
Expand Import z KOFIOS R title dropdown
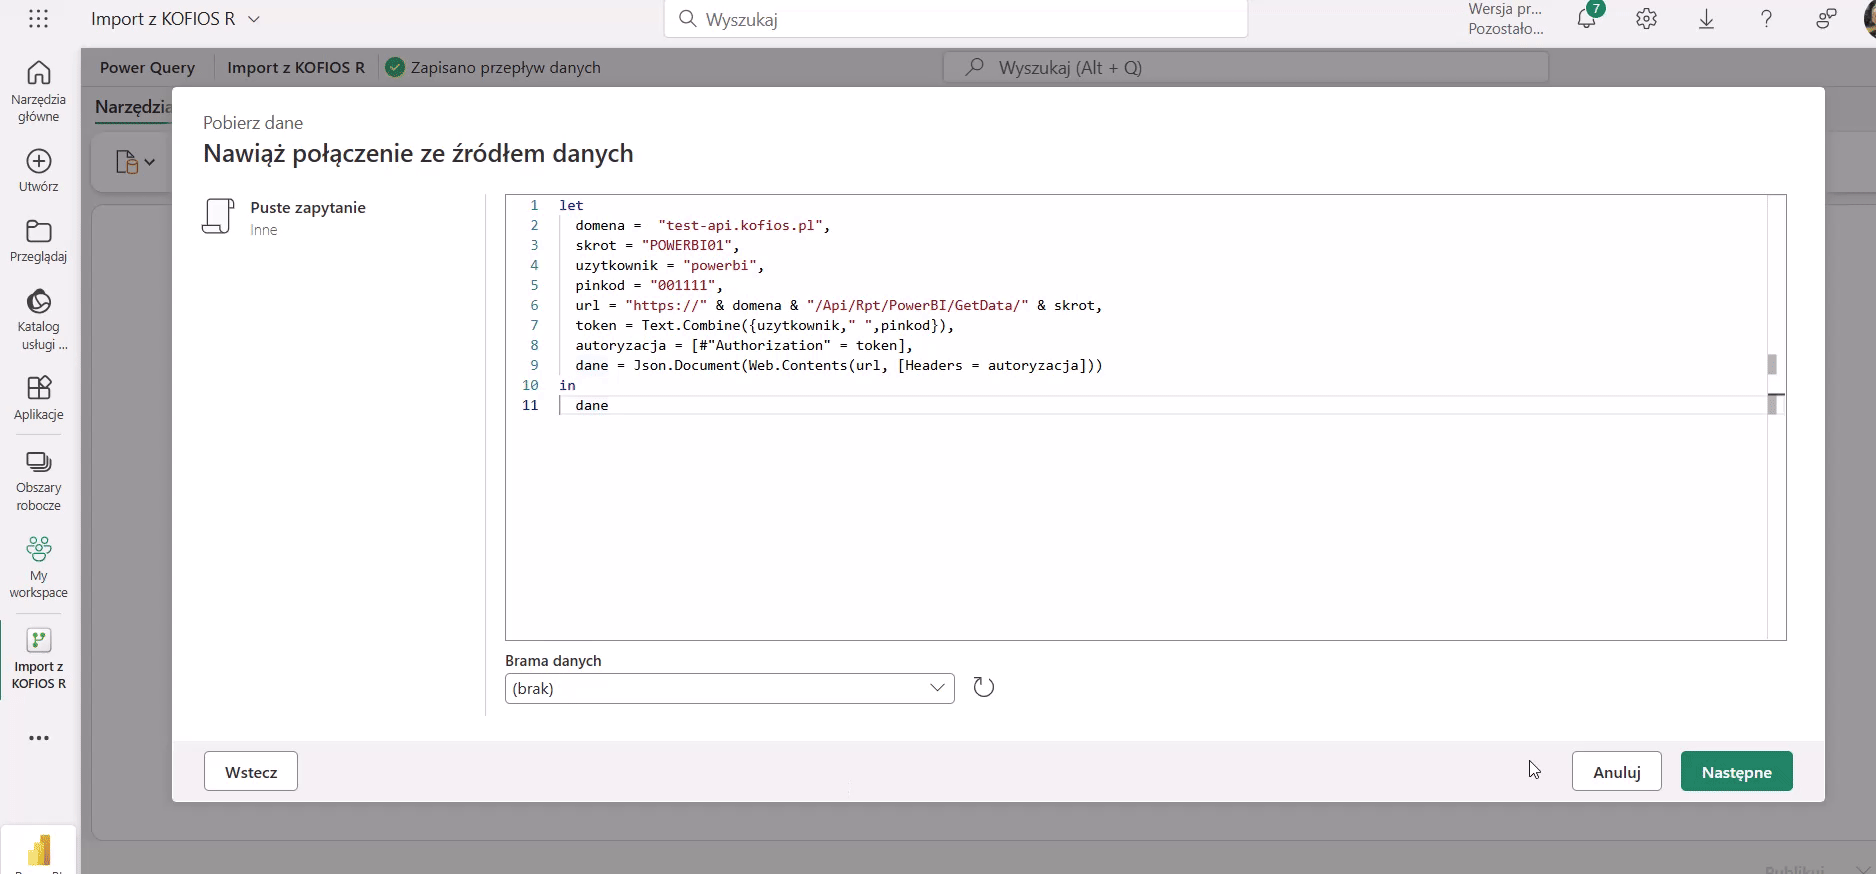pyautogui.click(x=254, y=19)
